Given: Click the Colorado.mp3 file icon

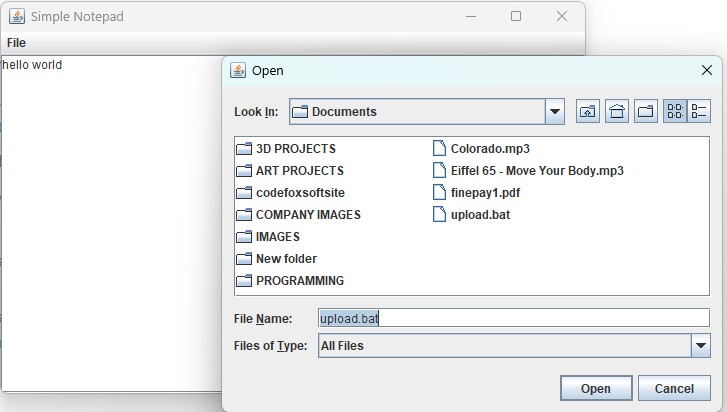Looking at the screenshot, I should point(439,148).
